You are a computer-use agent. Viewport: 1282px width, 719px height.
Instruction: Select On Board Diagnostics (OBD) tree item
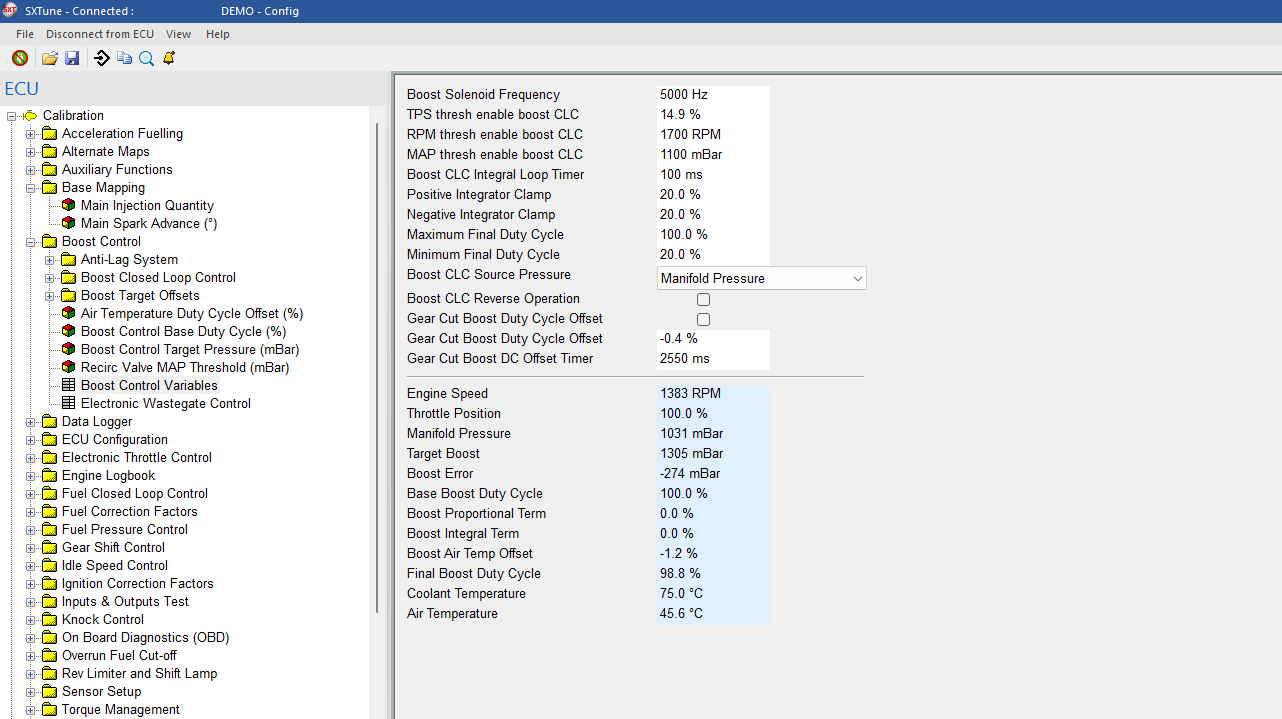click(x=146, y=637)
